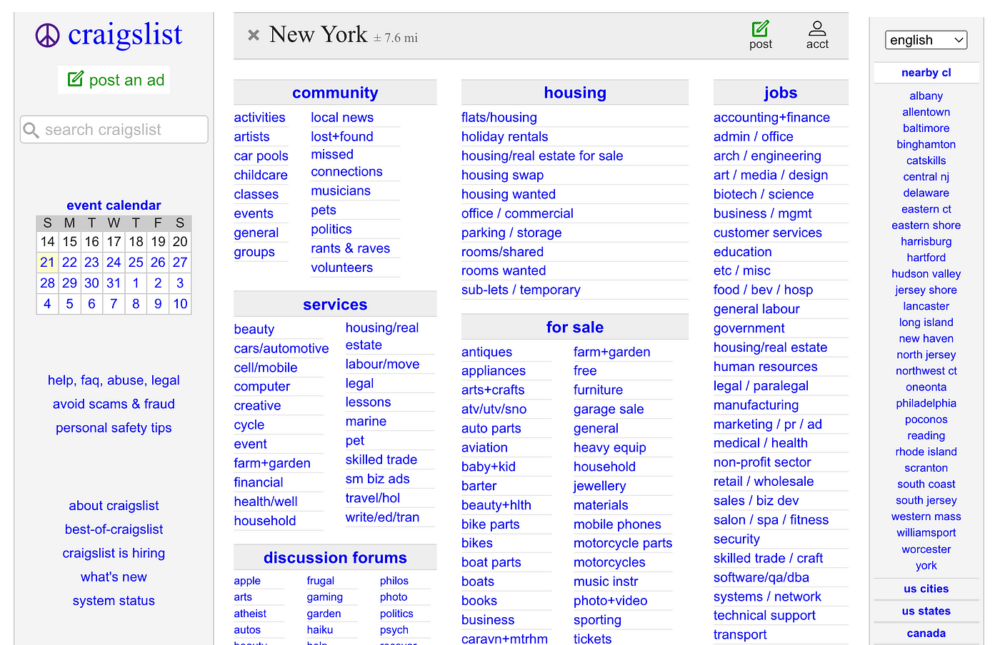
Task: Open garage sale link
Action: (x=608, y=409)
